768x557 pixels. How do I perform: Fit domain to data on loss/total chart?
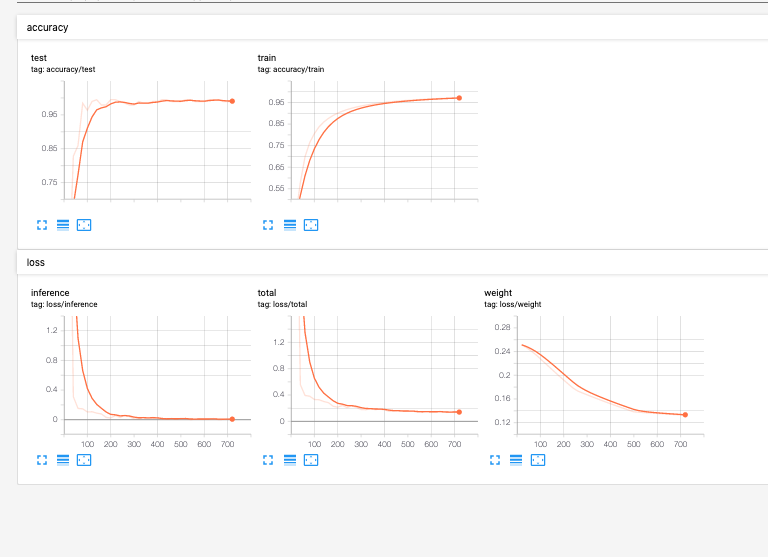pyautogui.click(x=311, y=460)
